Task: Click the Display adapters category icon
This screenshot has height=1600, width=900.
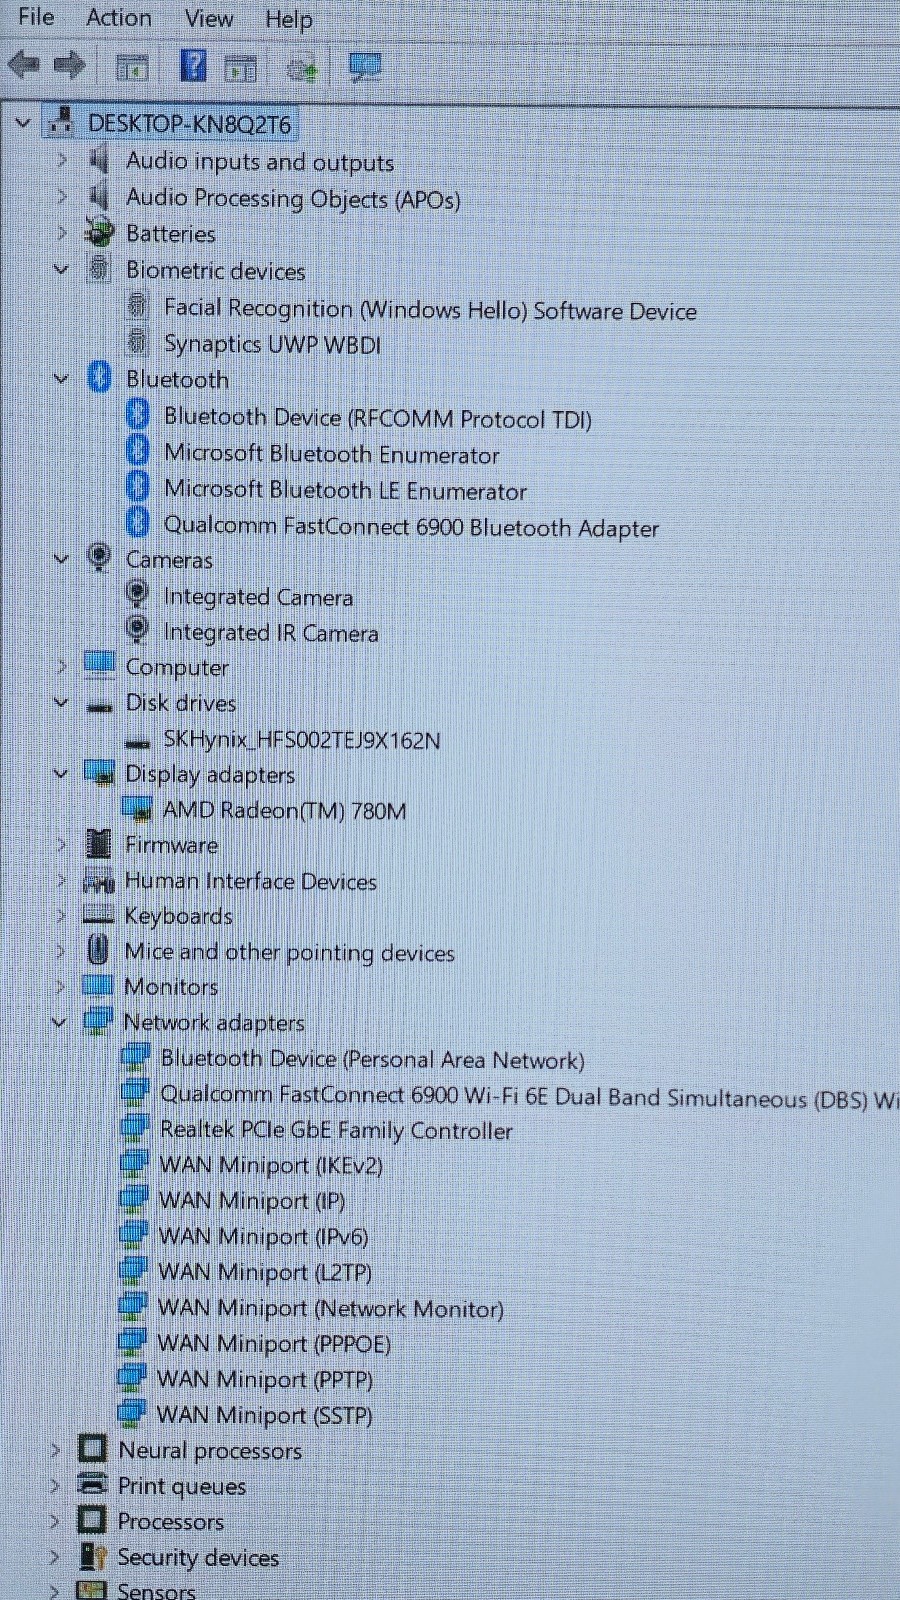Action: 99,773
